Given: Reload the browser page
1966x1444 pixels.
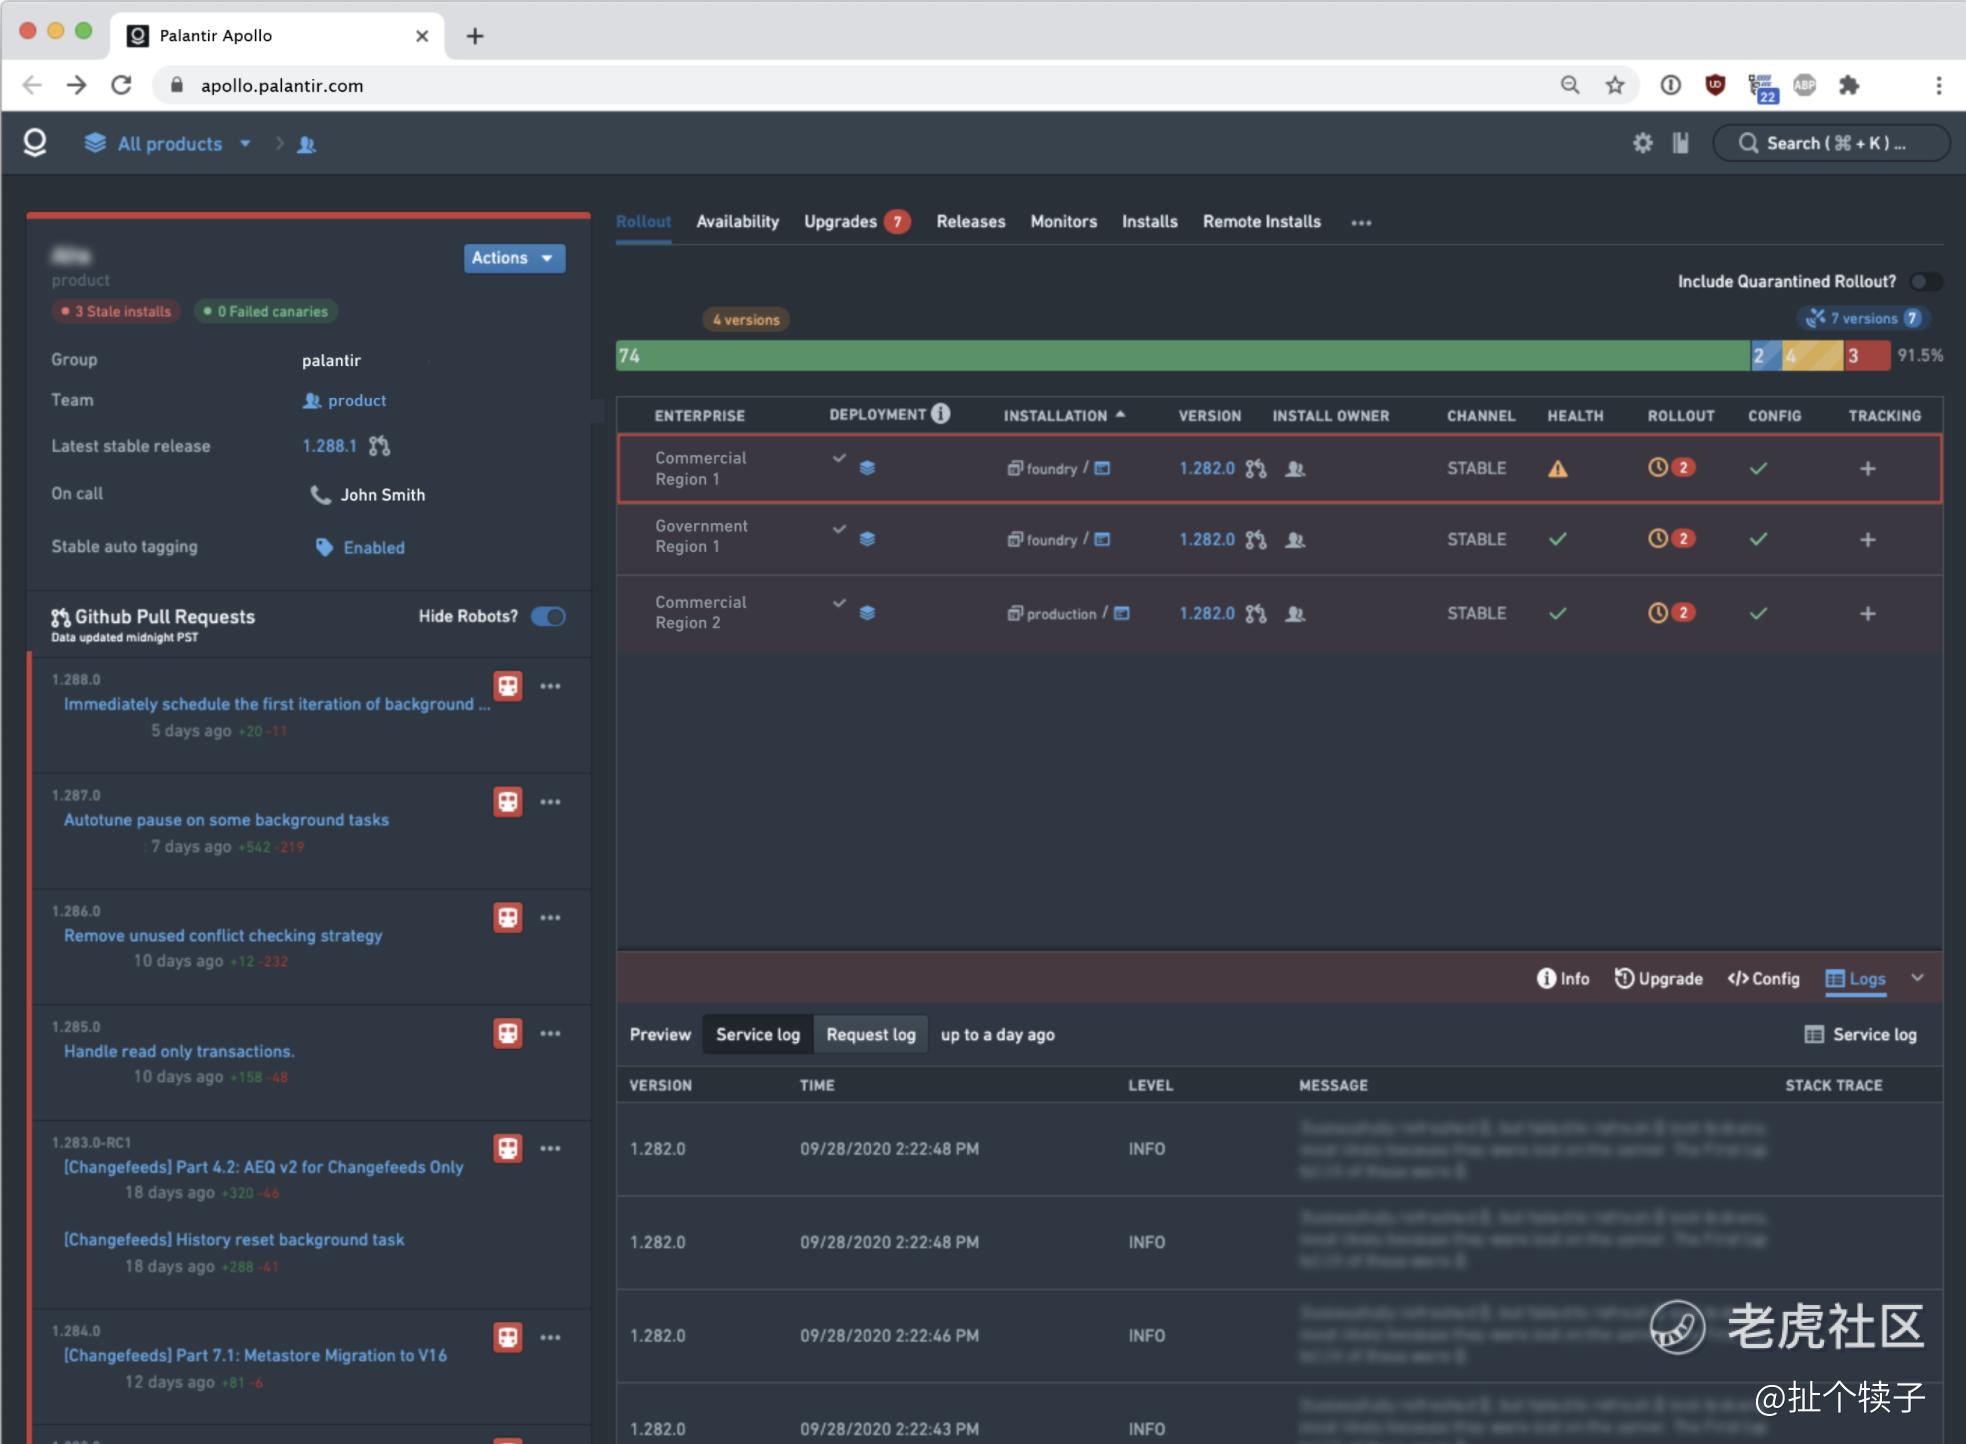Looking at the screenshot, I should pyautogui.click(x=121, y=85).
